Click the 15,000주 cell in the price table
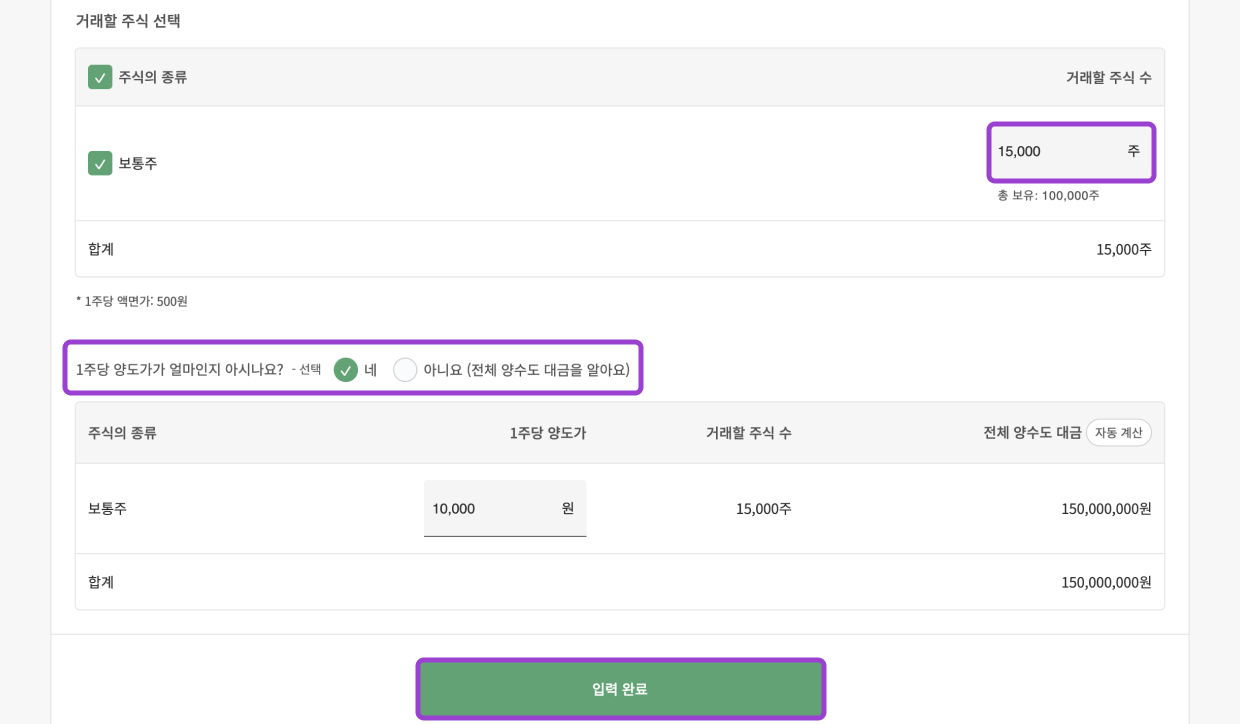This screenshot has height=724, width=1240. click(763, 508)
